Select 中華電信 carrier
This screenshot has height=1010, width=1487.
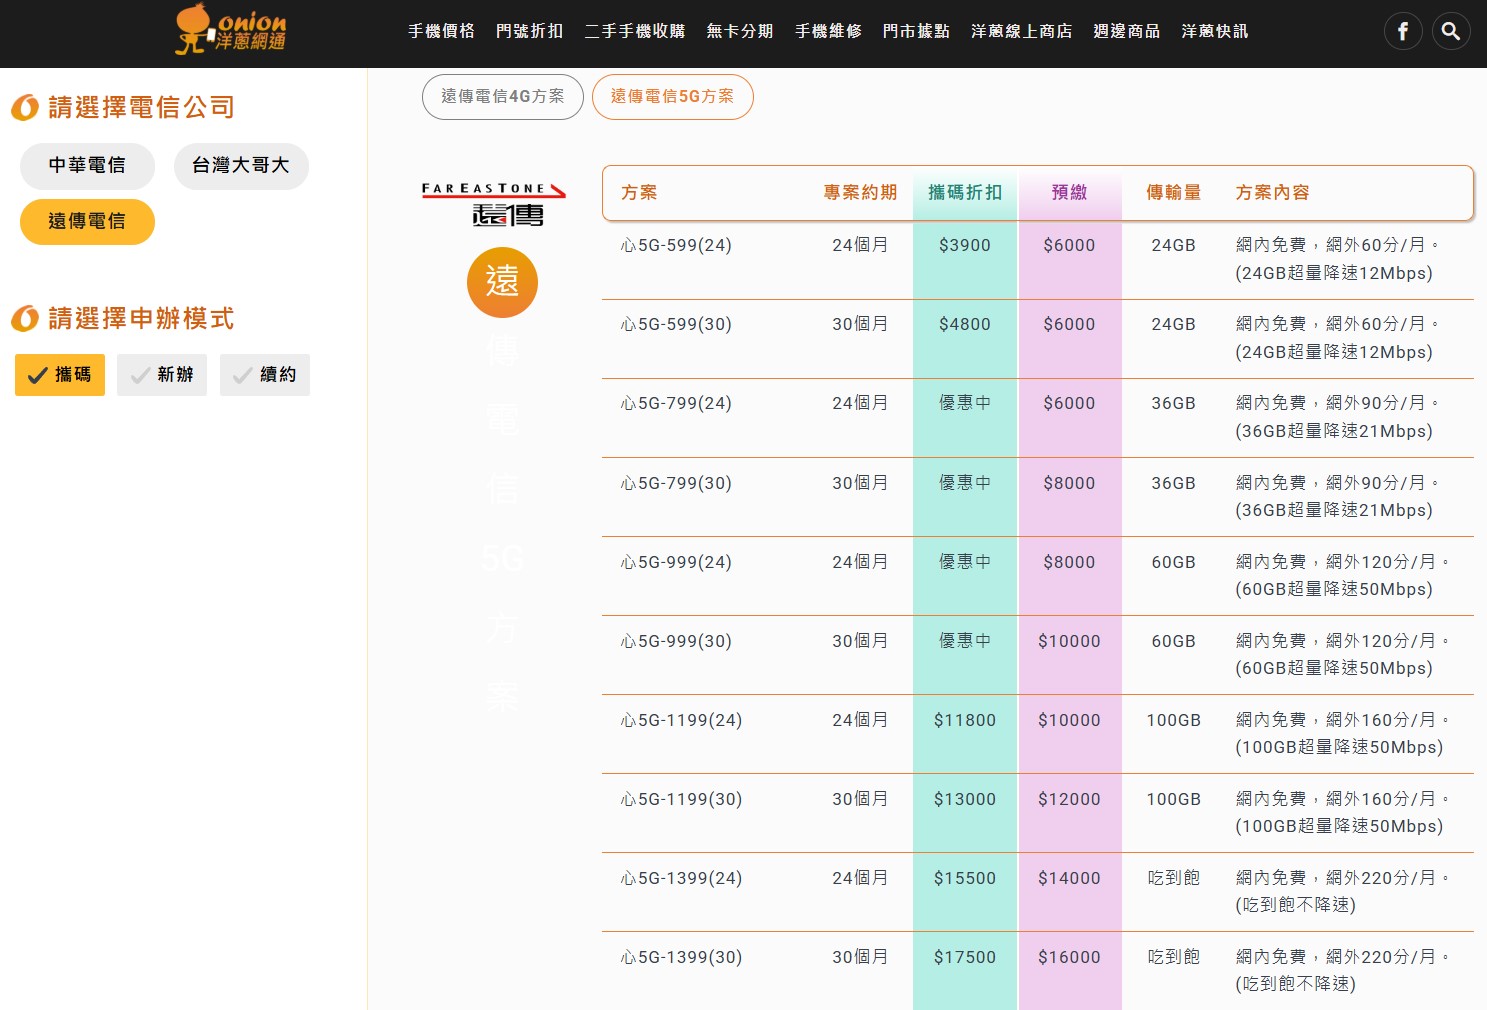[87, 166]
